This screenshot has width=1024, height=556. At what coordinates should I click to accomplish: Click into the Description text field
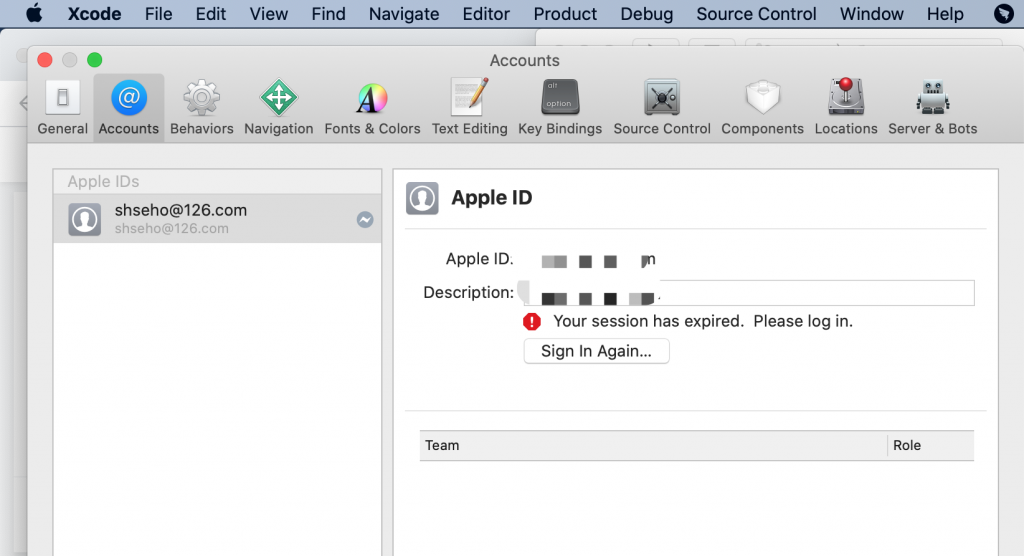pos(749,293)
